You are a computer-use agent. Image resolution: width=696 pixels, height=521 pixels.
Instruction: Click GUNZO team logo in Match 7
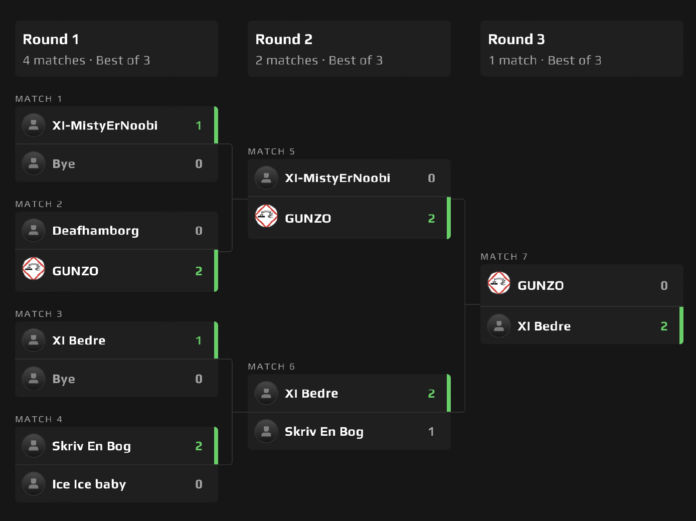(x=499, y=283)
